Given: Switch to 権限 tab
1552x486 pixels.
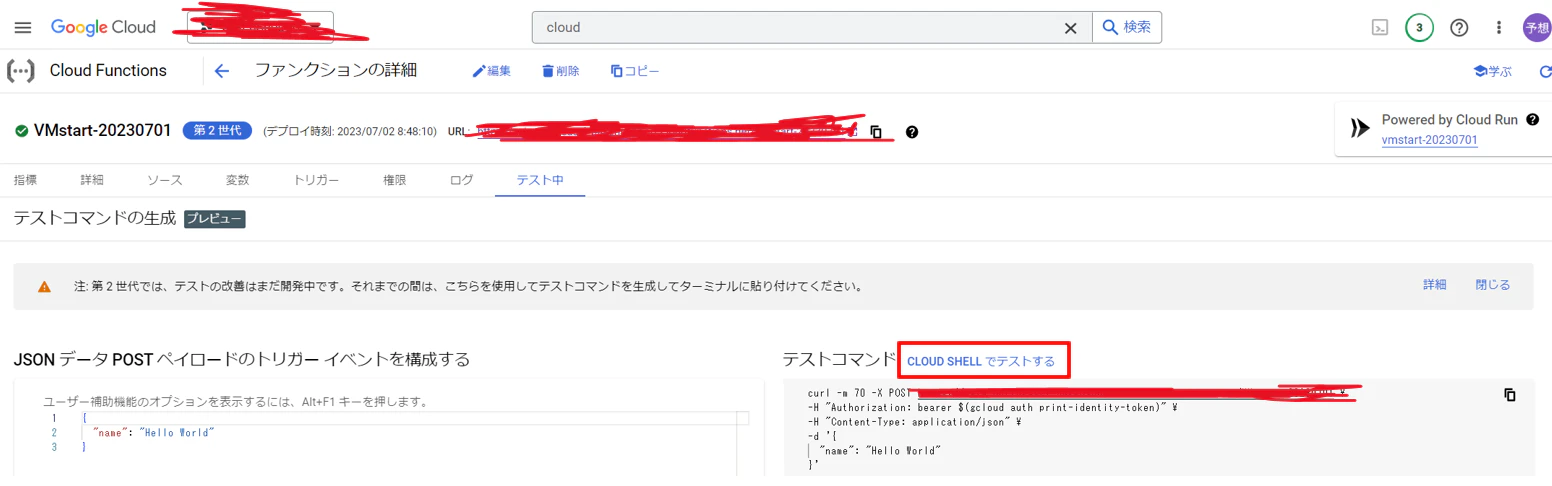Looking at the screenshot, I should 395,180.
